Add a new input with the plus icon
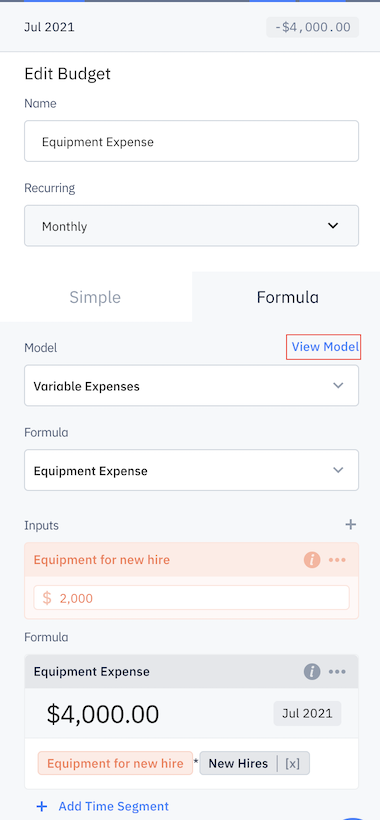 click(351, 525)
